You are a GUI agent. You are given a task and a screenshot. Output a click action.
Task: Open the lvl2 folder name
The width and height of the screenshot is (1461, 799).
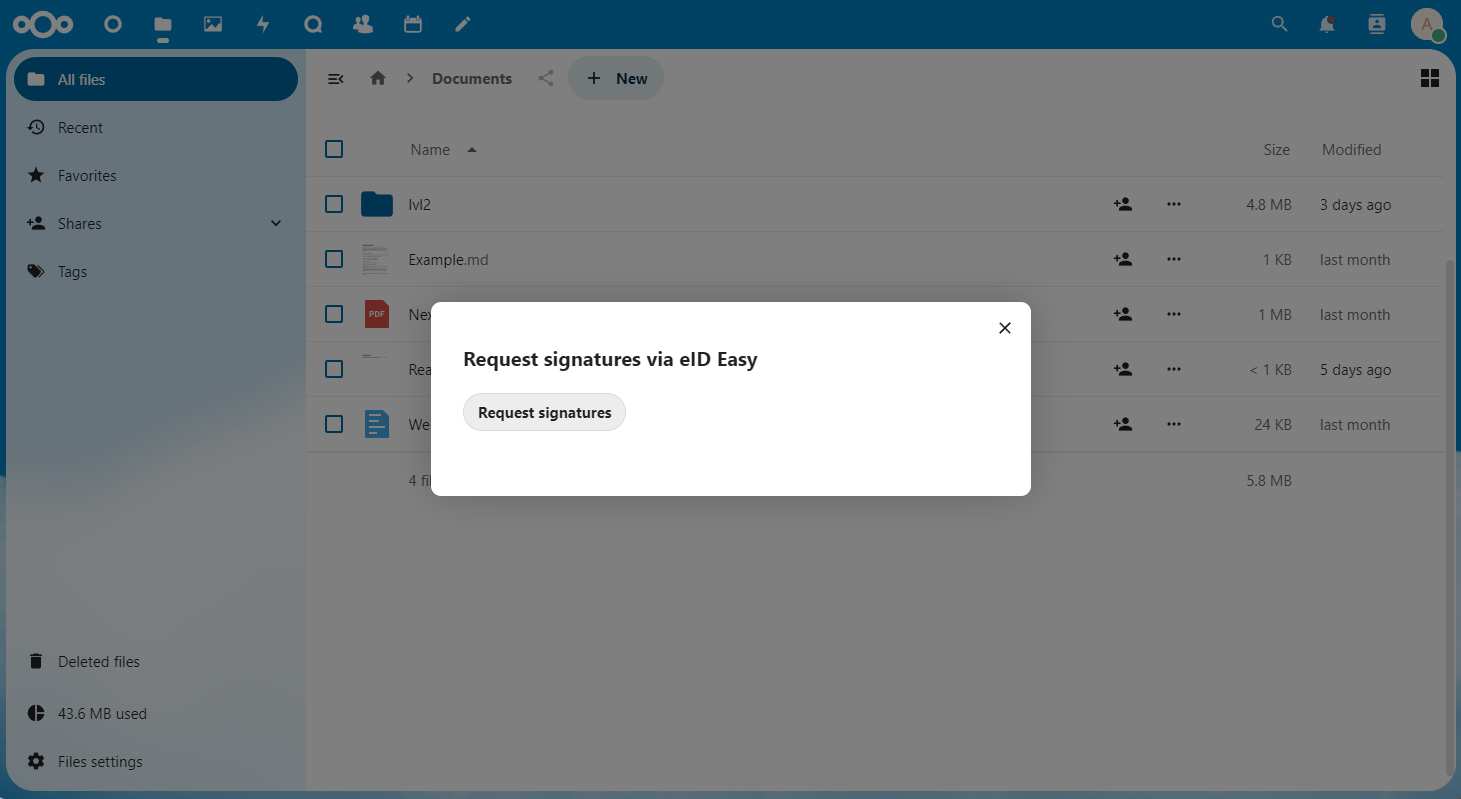click(420, 204)
